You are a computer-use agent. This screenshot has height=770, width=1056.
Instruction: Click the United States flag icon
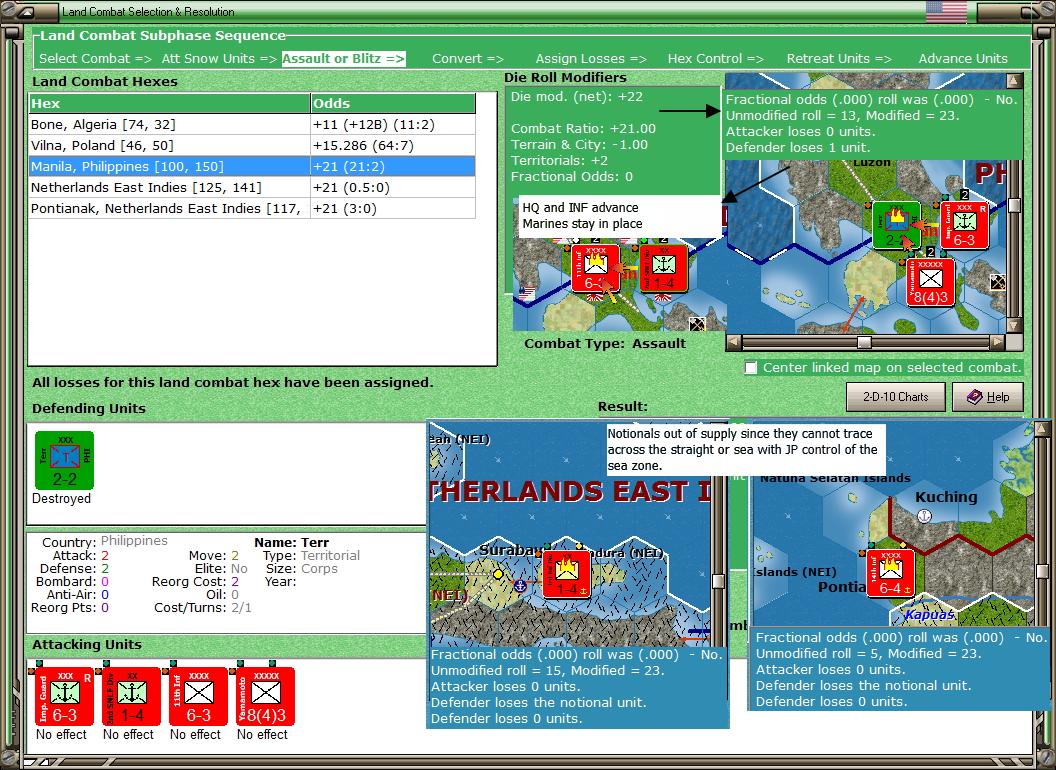[x=946, y=12]
